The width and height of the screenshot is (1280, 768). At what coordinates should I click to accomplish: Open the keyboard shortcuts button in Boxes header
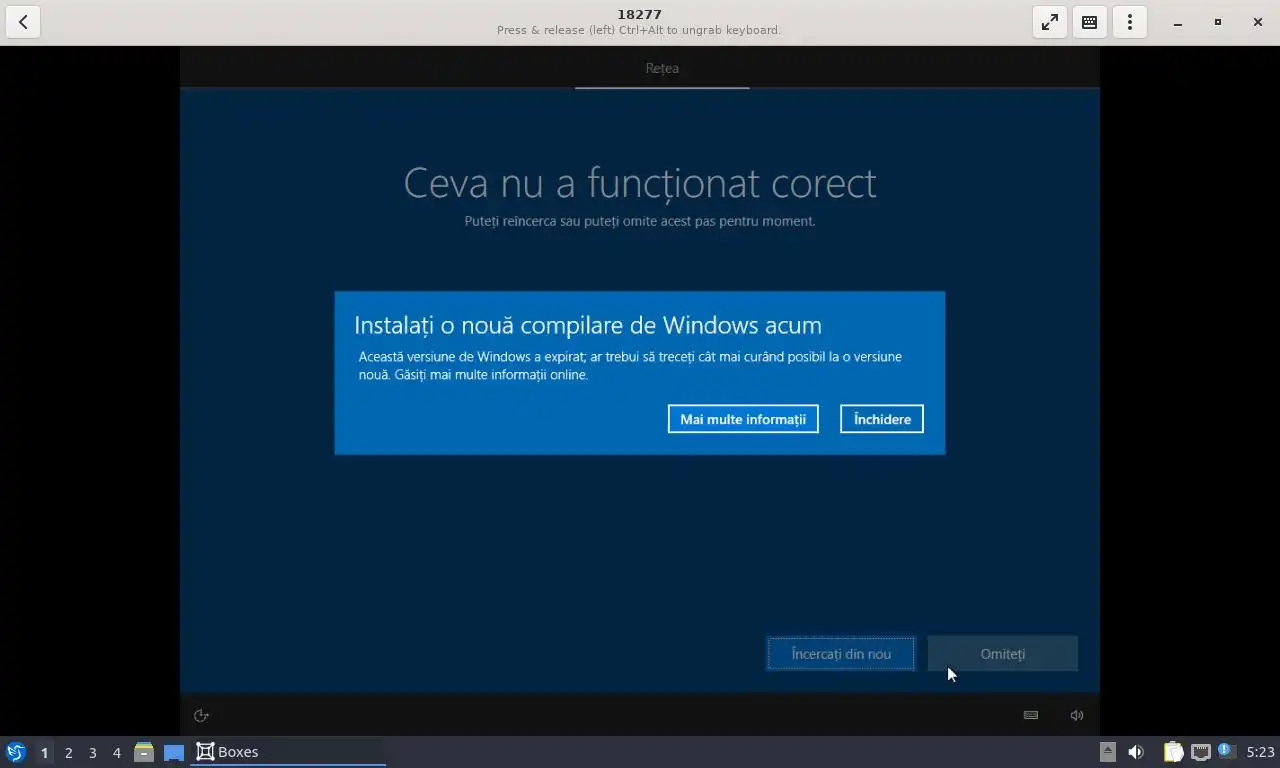point(1090,22)
